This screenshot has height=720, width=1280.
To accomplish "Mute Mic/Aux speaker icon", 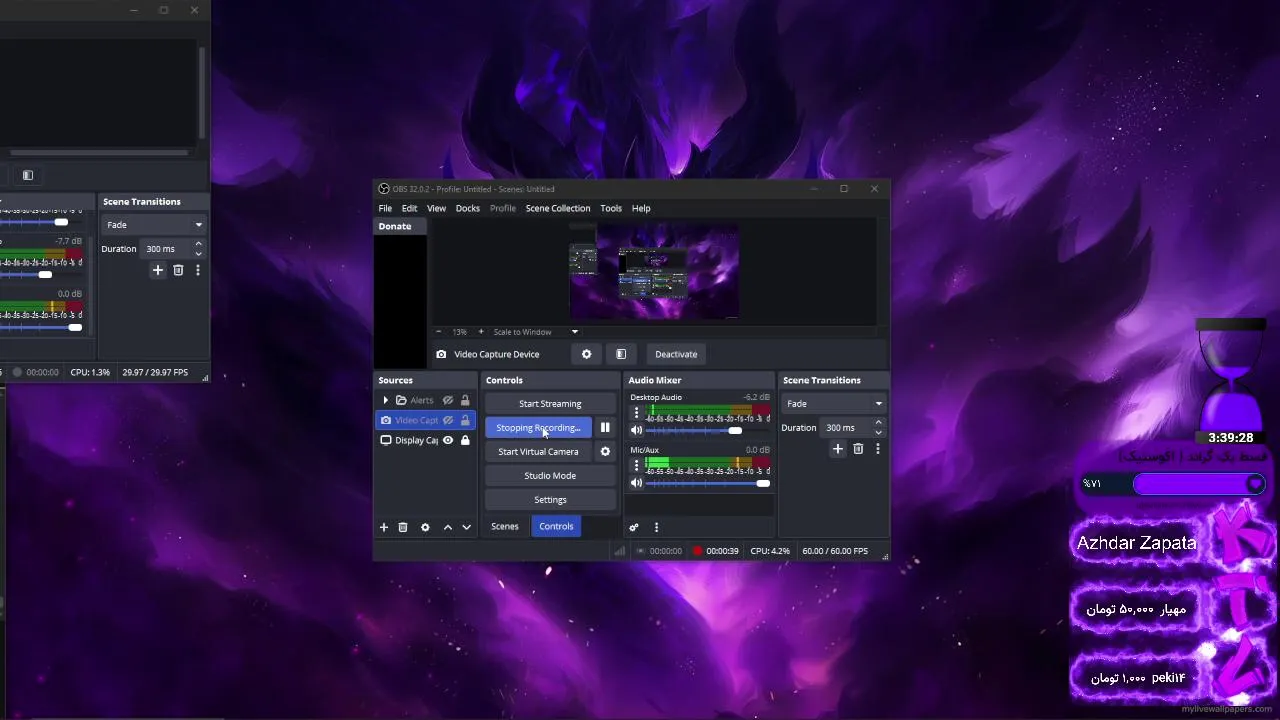I will pyautogui.click(x=636, y=483).
